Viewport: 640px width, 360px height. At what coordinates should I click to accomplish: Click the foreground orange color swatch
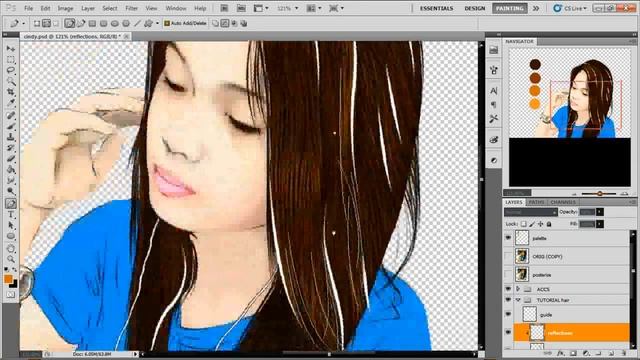8,279
